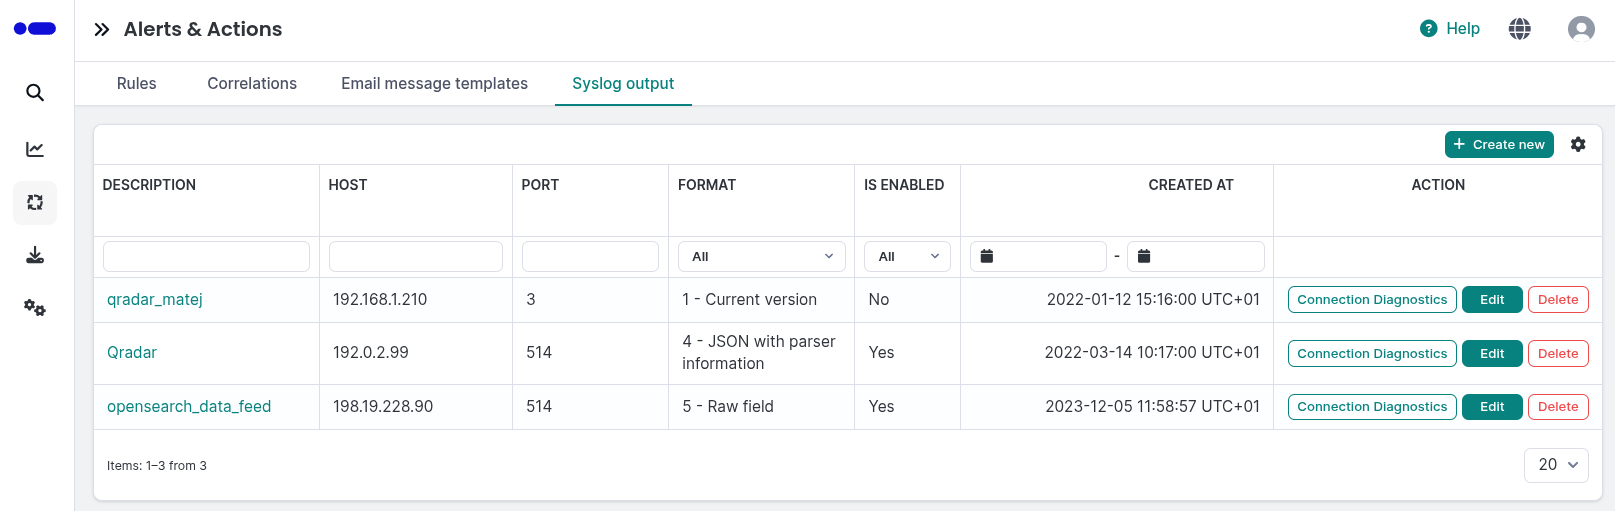Open the opensearch_data_feed link
The image size is (1615, 511).
pyautogui.click(x=189, y=407)
